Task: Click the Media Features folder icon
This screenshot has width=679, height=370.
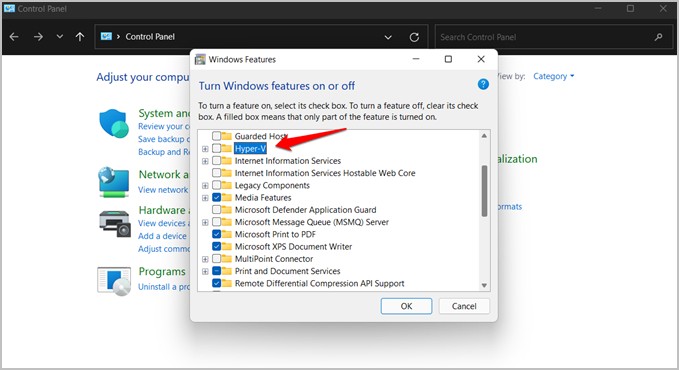Action: tap(227, 198)
